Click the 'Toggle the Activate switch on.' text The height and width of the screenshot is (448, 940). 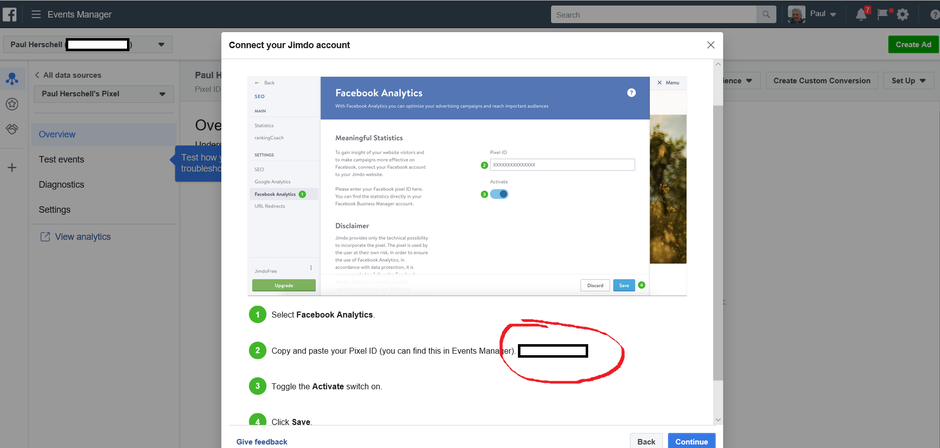(x=327, y=387)
